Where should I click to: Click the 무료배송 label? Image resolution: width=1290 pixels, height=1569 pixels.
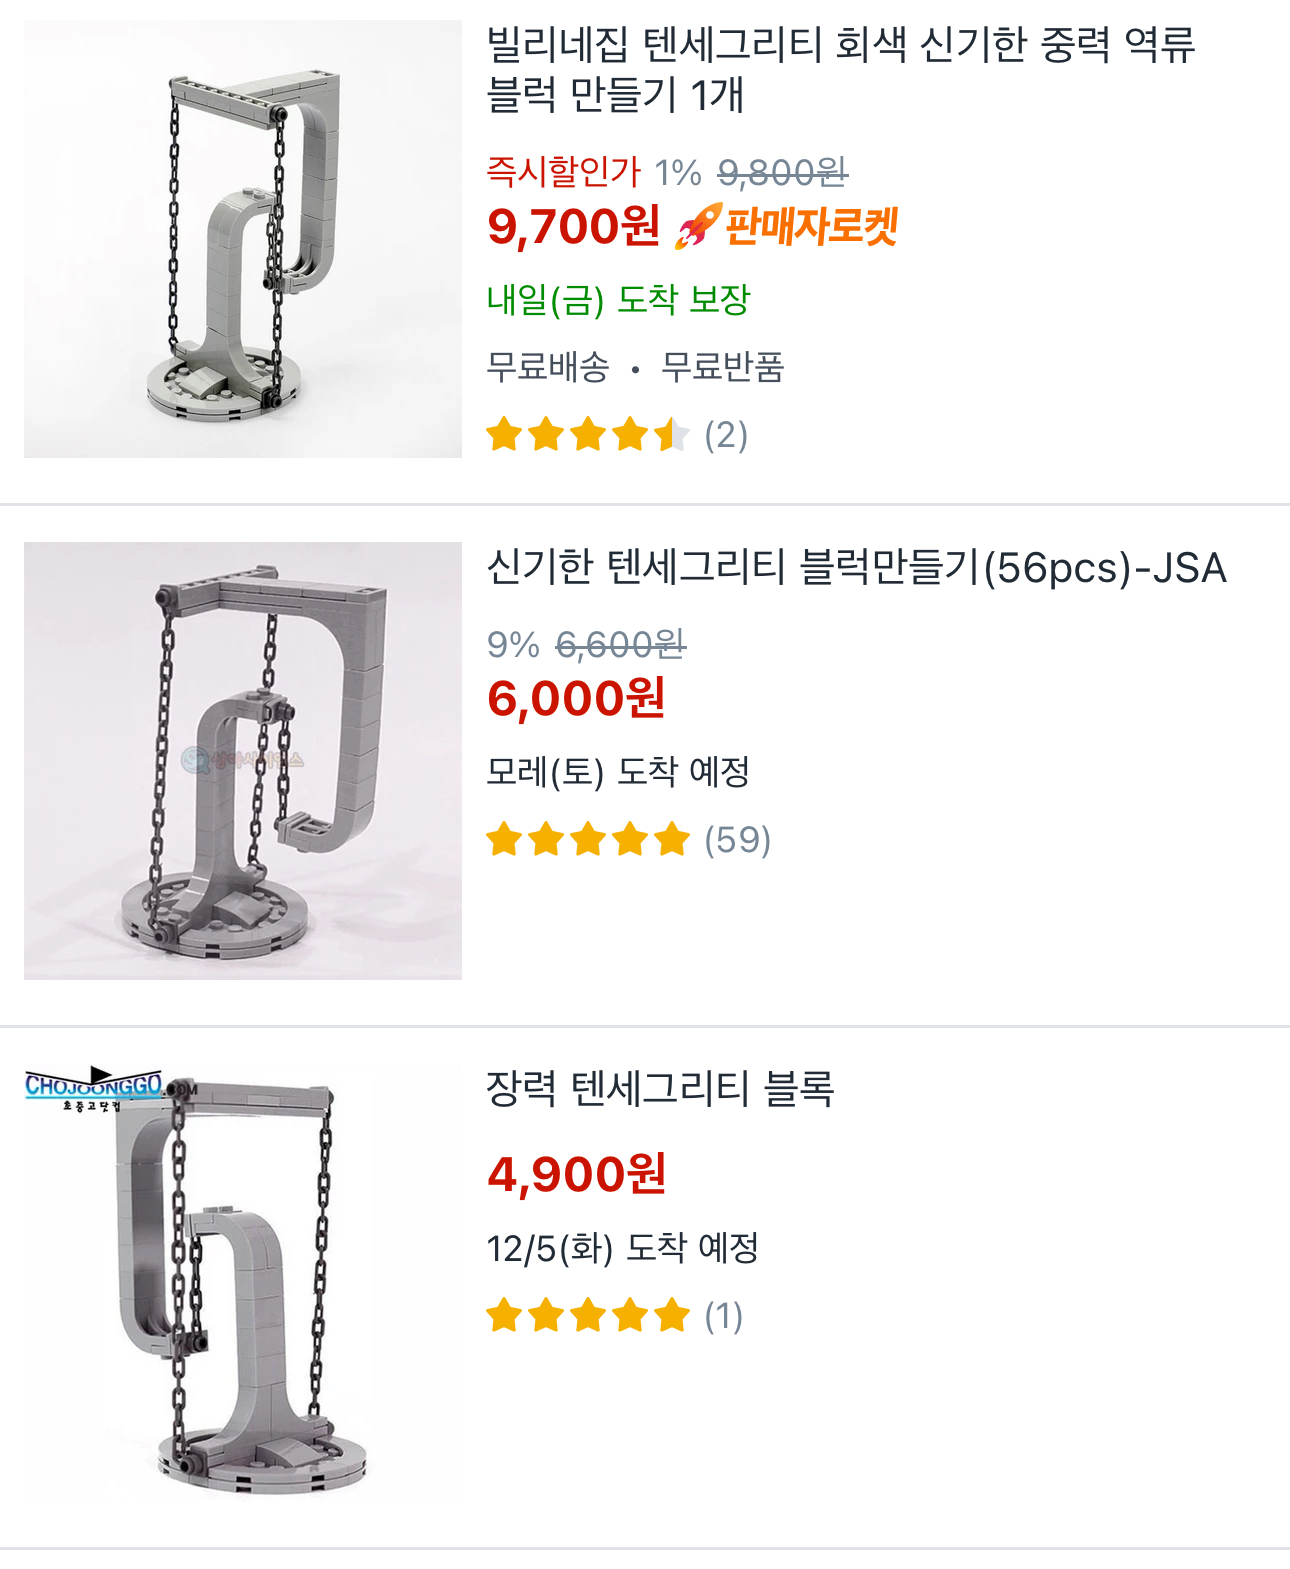tap(548, 367)
